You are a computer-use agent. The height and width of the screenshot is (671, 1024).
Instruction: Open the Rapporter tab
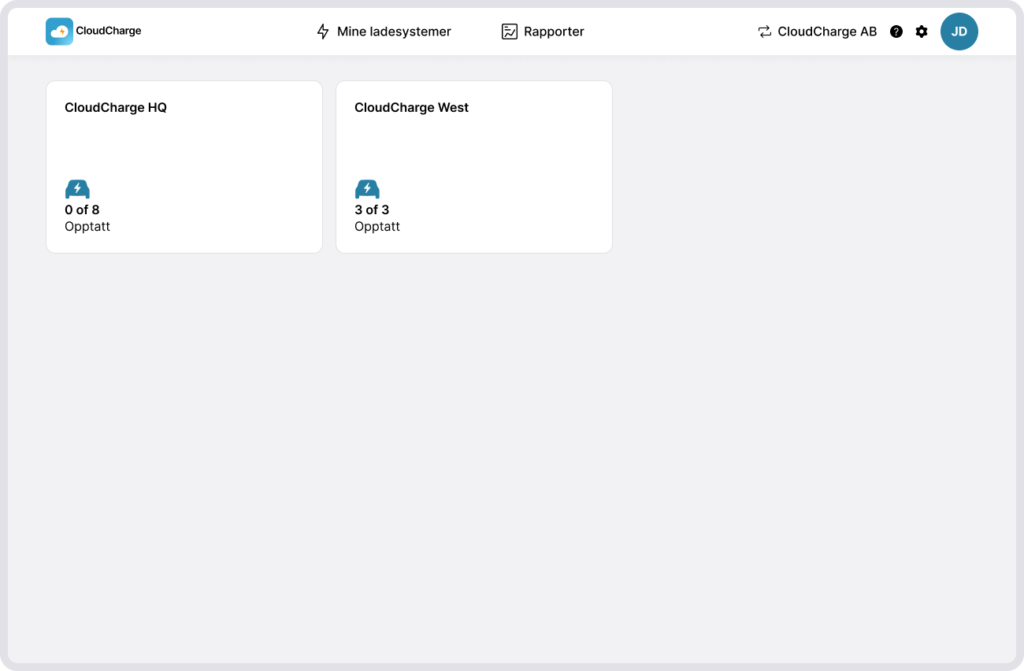554,32
